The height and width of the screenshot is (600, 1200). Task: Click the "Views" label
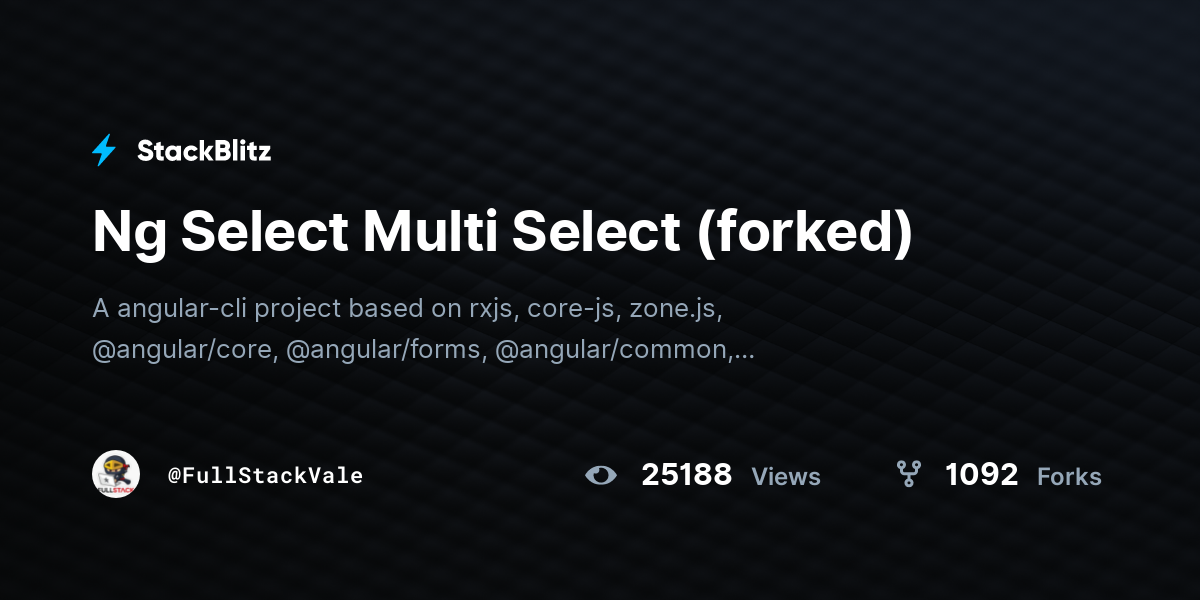coord(786,477)
